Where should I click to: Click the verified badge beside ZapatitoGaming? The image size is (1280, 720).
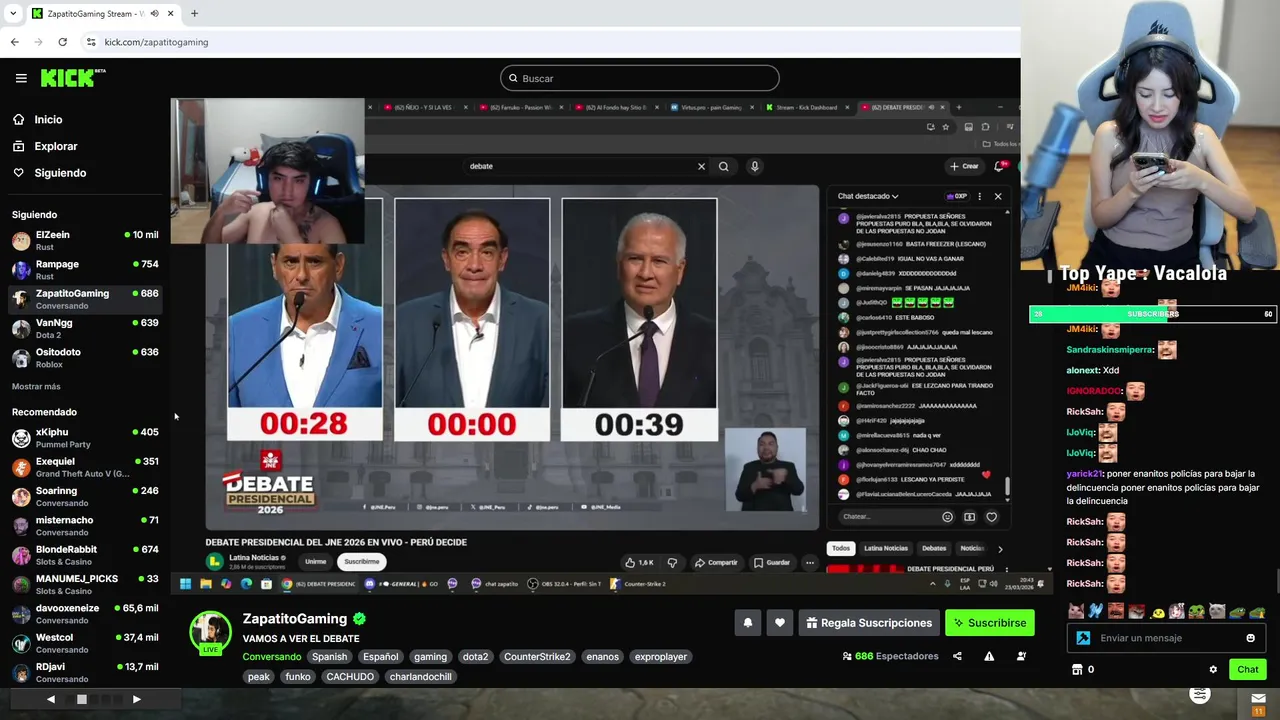[x=359, y=619]
